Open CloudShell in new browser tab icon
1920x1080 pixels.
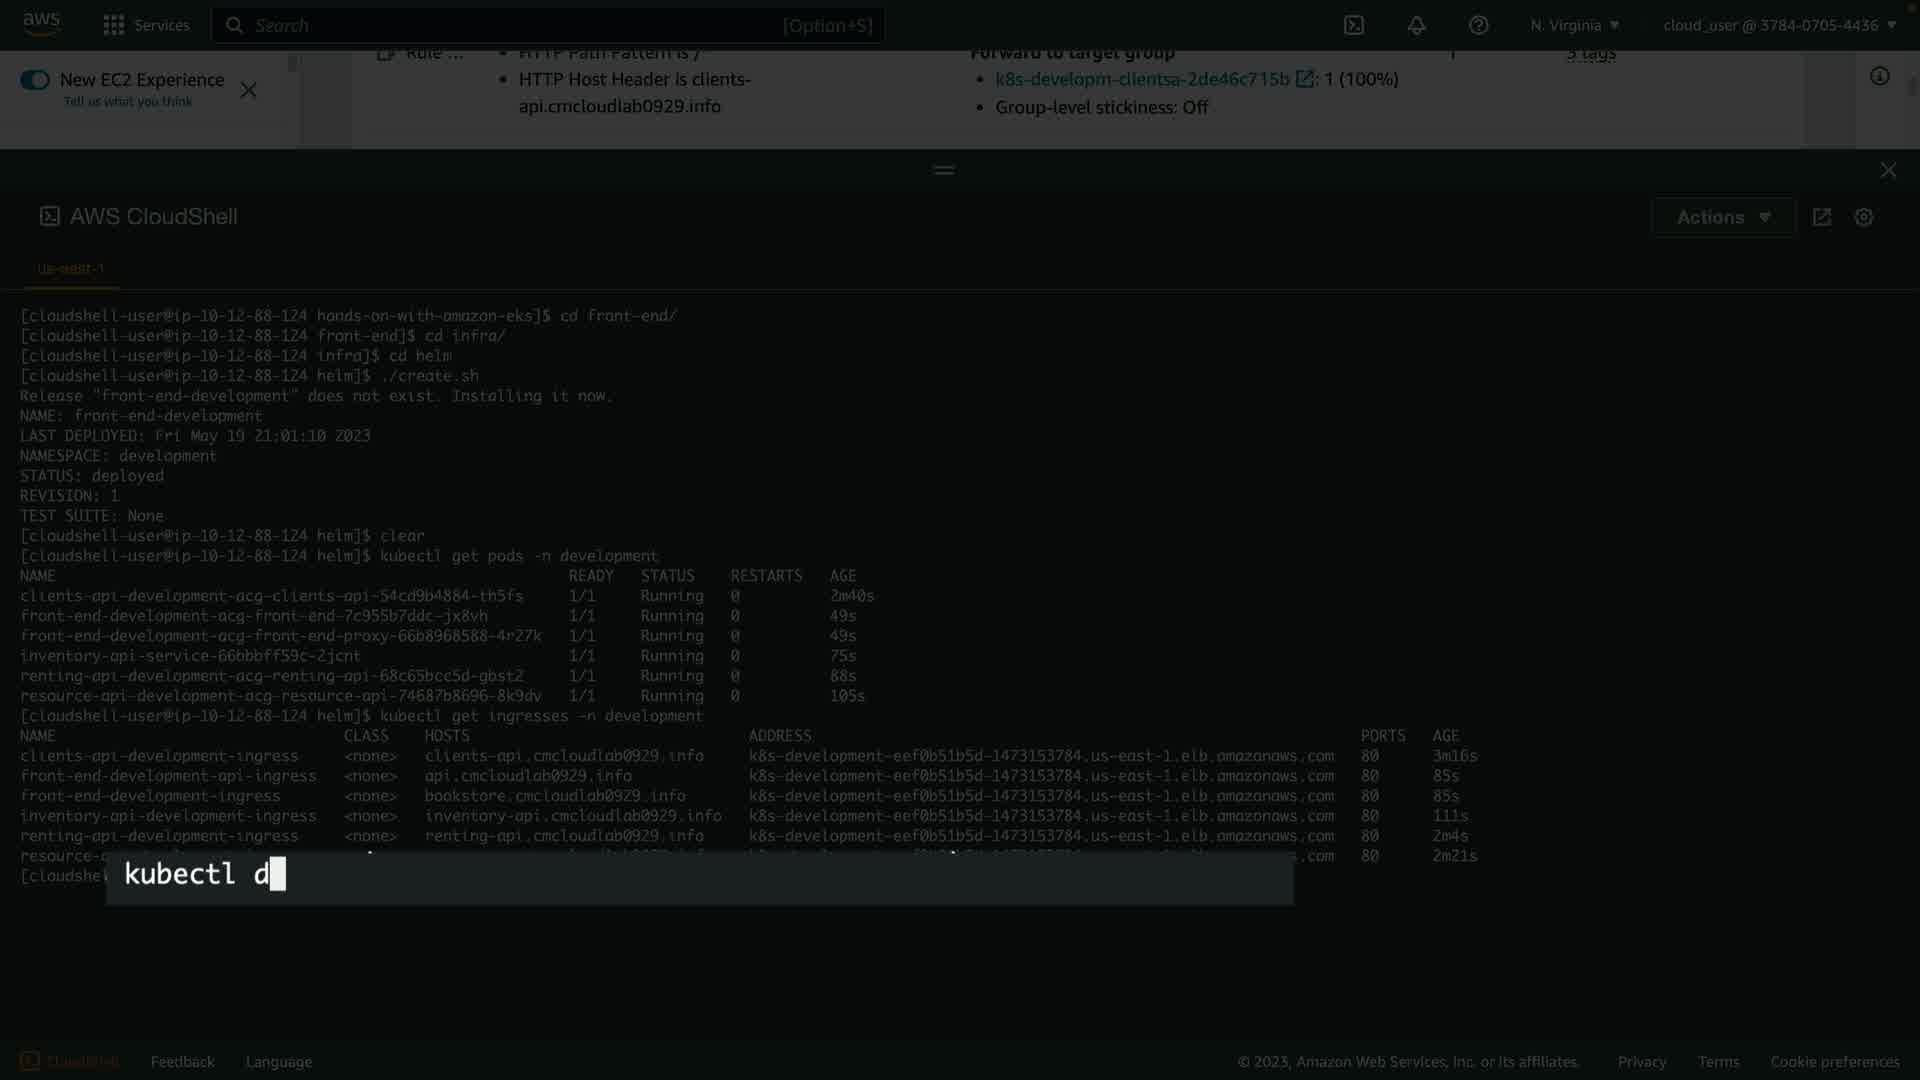tap(1821, 217)
